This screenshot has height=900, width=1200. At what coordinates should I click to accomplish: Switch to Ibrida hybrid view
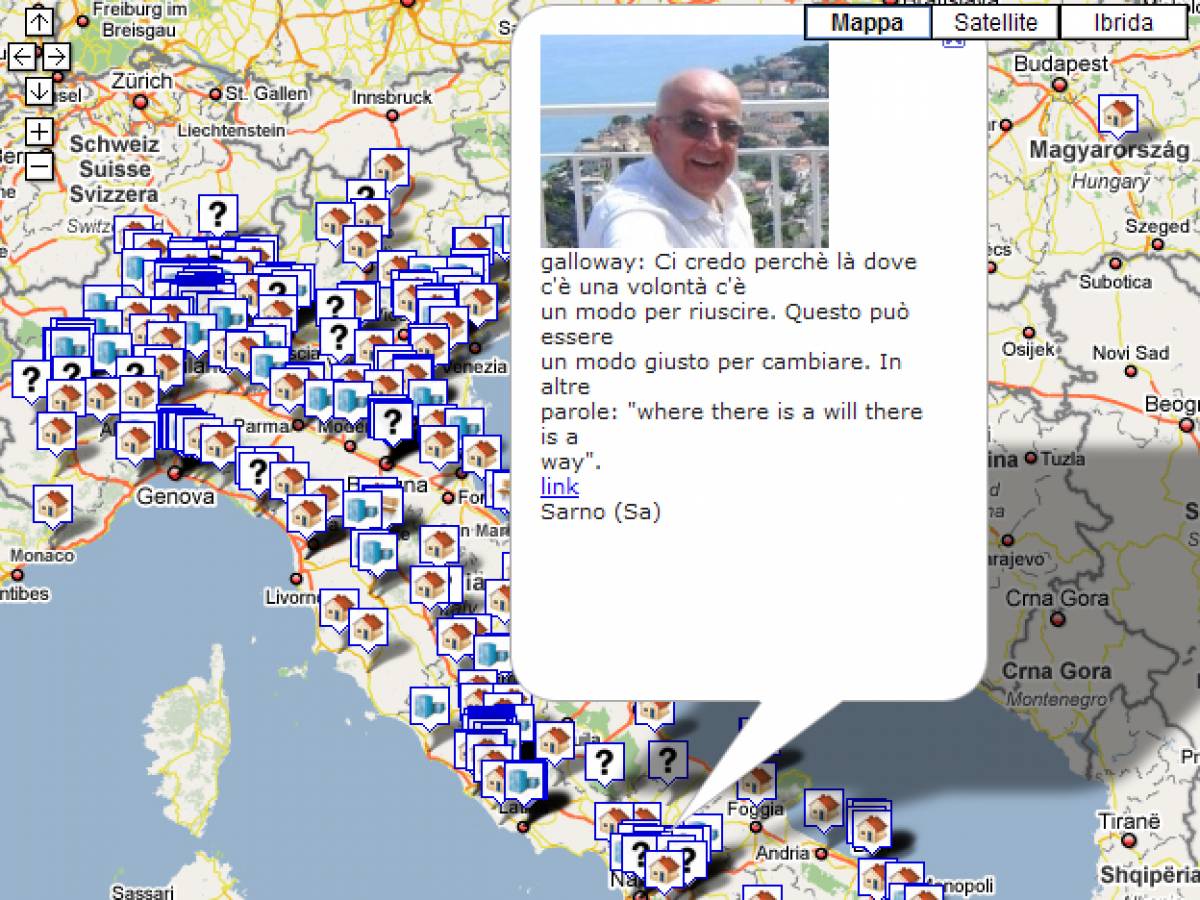point(1123,23)
